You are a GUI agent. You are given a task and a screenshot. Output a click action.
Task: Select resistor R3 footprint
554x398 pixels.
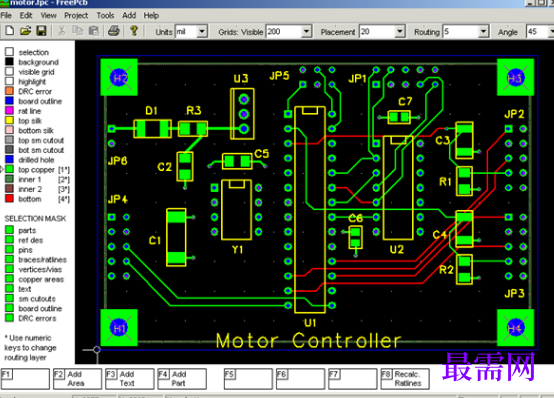click(193, 129)
